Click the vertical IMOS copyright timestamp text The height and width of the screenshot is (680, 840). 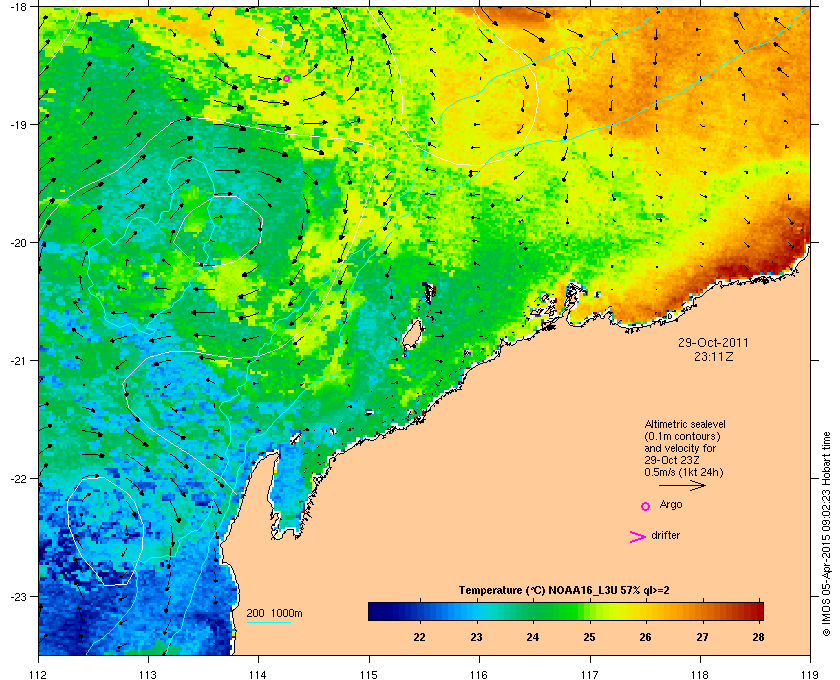[827, 534]
